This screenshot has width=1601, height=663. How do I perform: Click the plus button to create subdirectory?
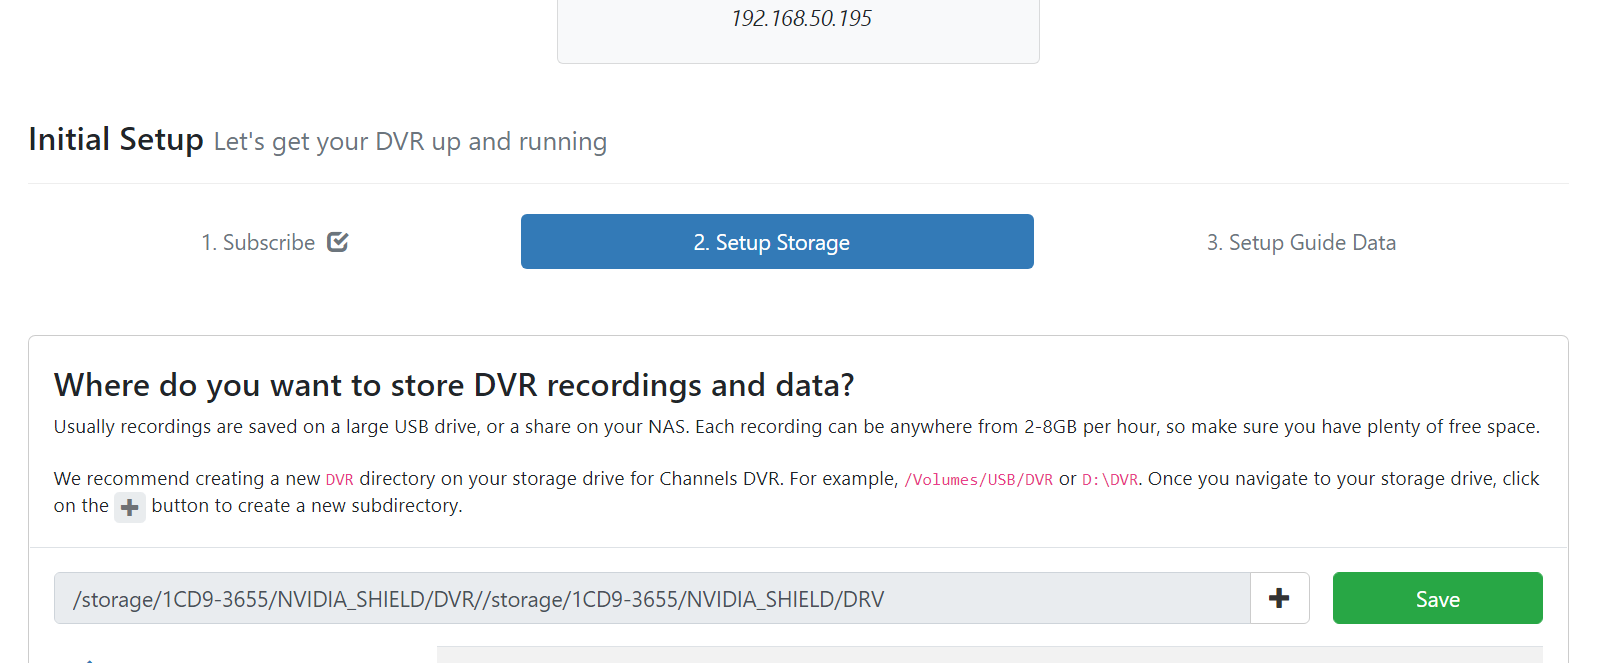pos(1279,598)
